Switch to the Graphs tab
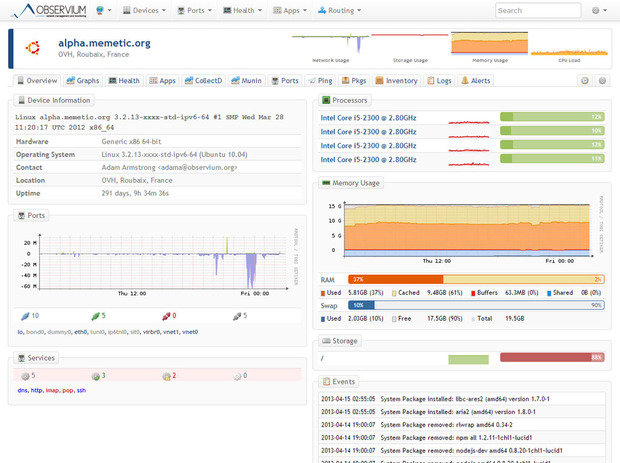620x463 pixels. point(83,80)
